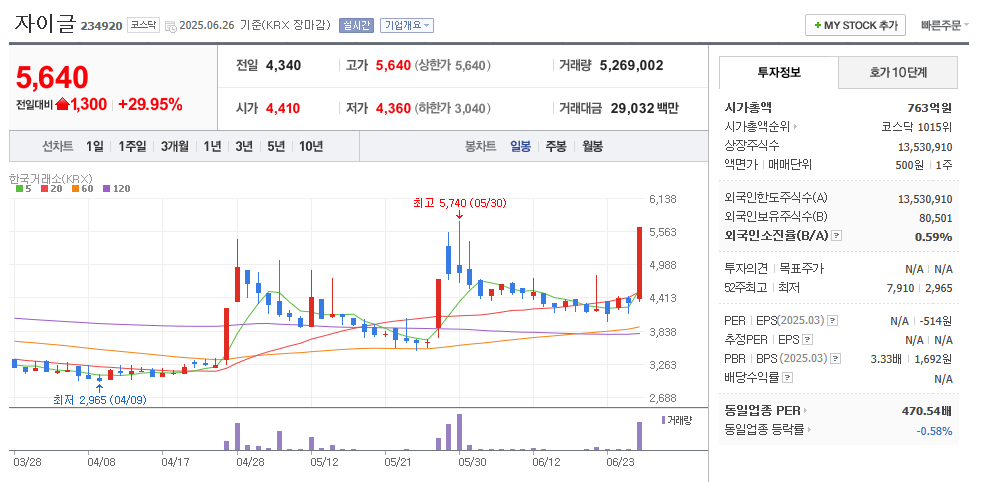Viewport: 983px width, 482px height.
Task: Select the 일봉 daily candle chart
Action: [x=520, y=147]
